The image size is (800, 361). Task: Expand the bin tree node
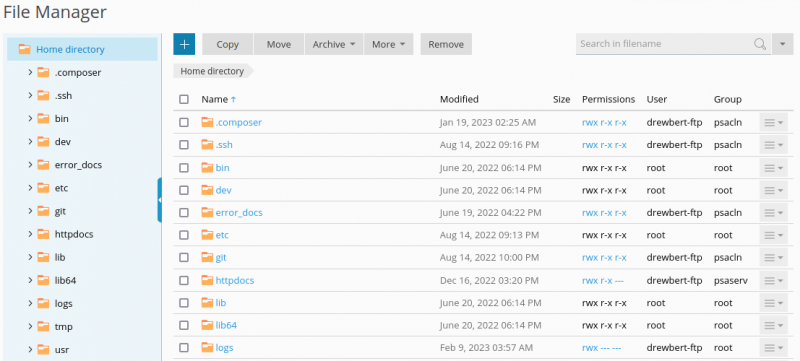click(x=31, y=118)
